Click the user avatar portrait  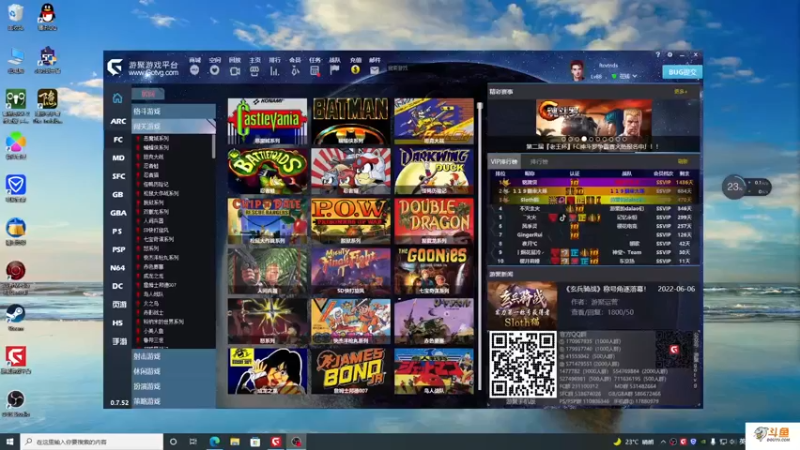577,70
